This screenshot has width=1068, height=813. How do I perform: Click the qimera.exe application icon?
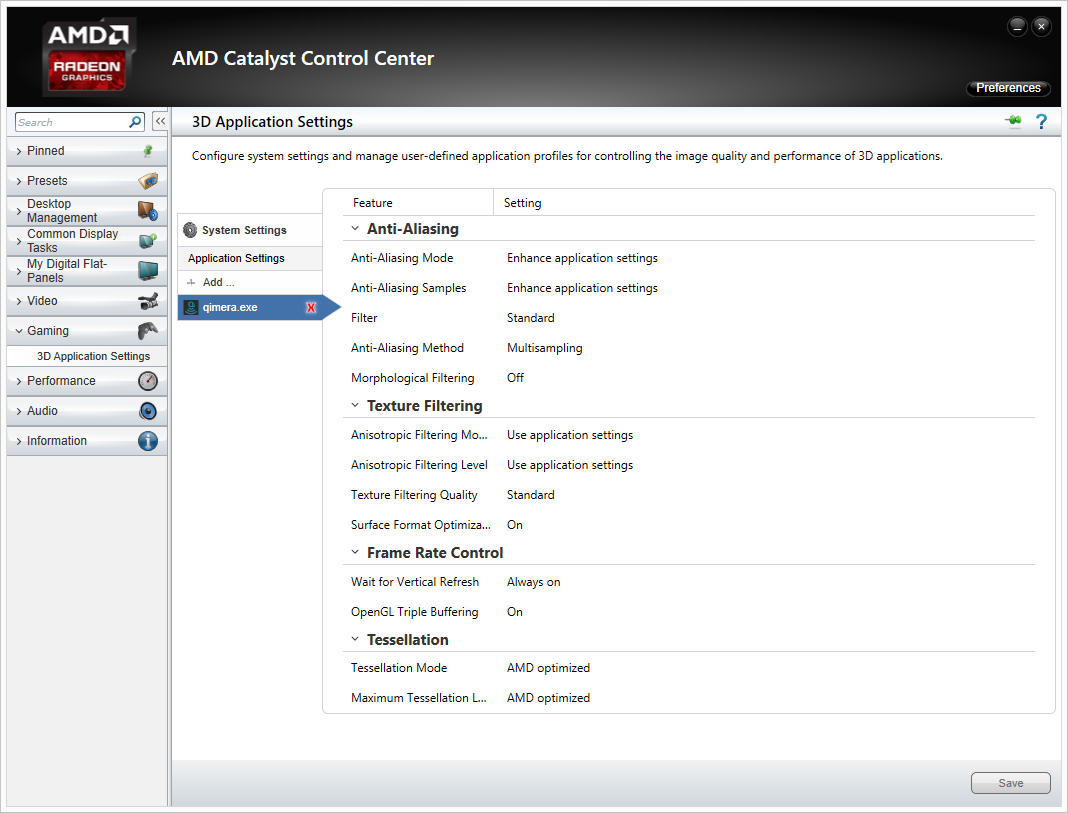click(191, 307)
